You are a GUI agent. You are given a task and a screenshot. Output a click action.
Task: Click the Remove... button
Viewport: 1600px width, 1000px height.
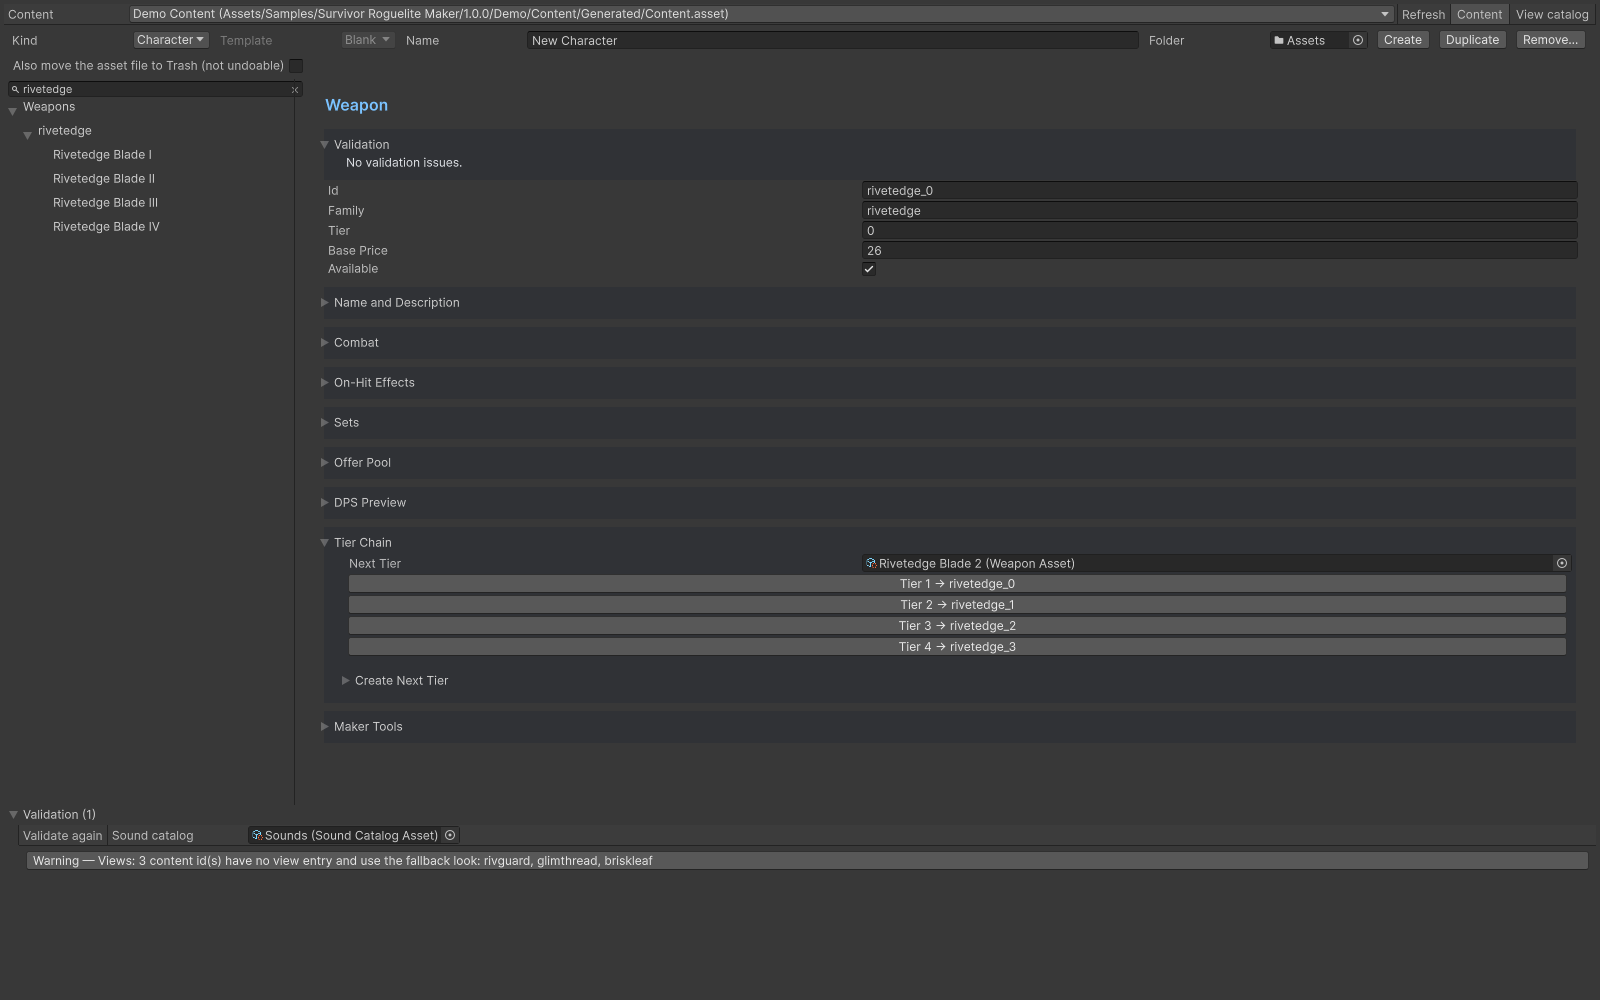[1550, 40]
